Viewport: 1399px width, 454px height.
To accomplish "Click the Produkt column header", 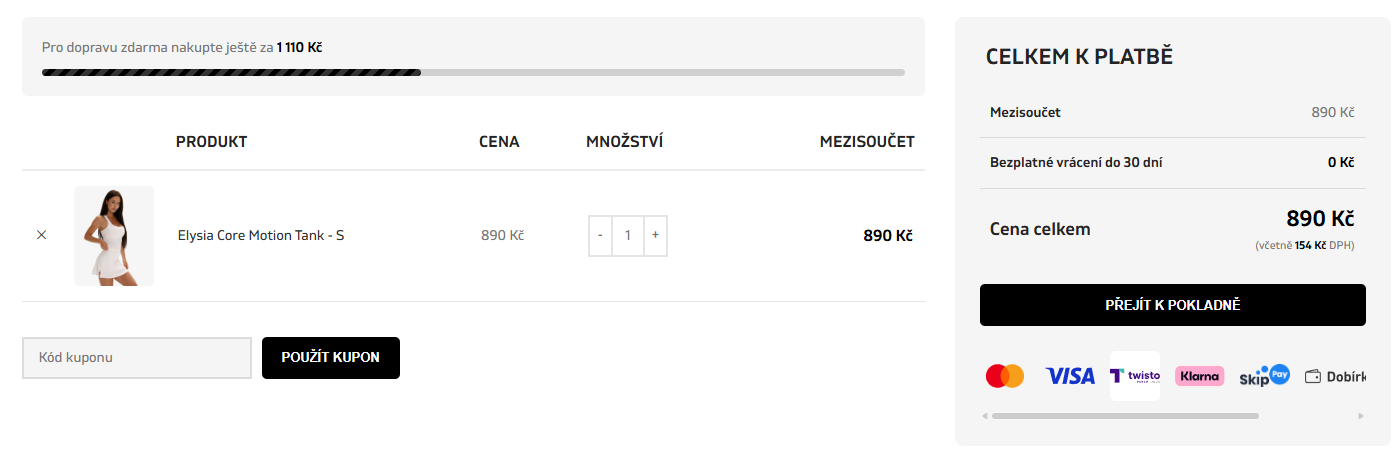I will coord(211,142).
